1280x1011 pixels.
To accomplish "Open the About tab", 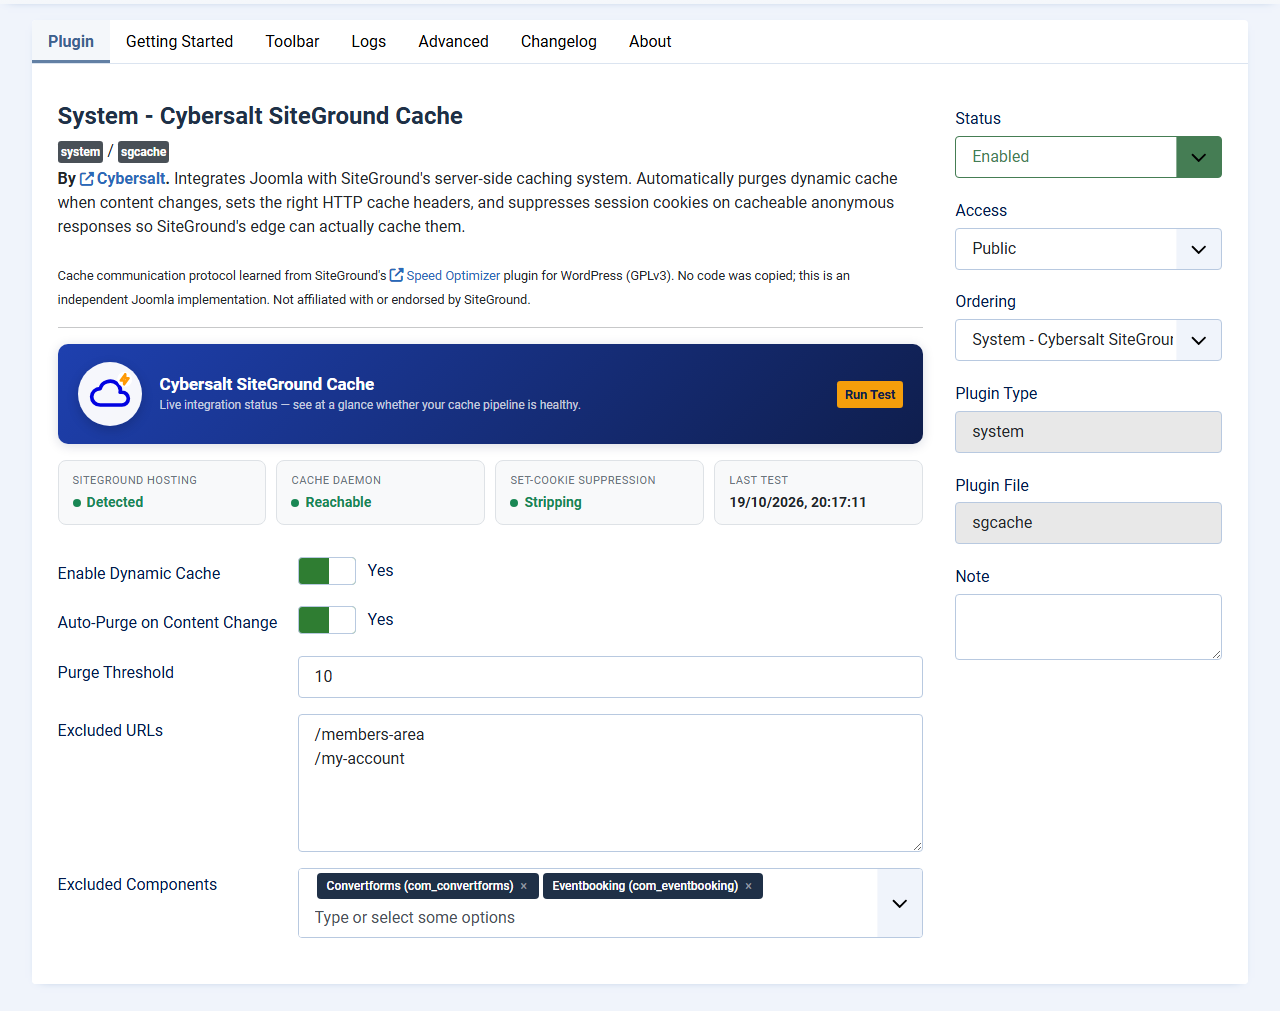I will click(x=650, y=41).
